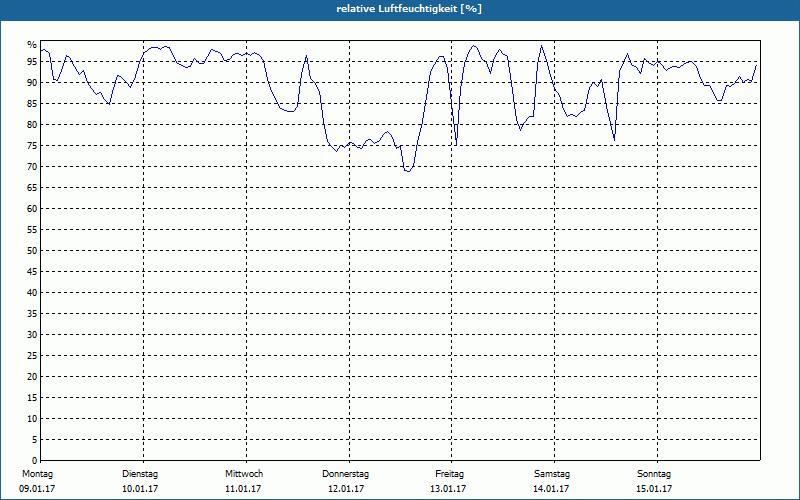Click the '85' y-axis value

(32, 104)
